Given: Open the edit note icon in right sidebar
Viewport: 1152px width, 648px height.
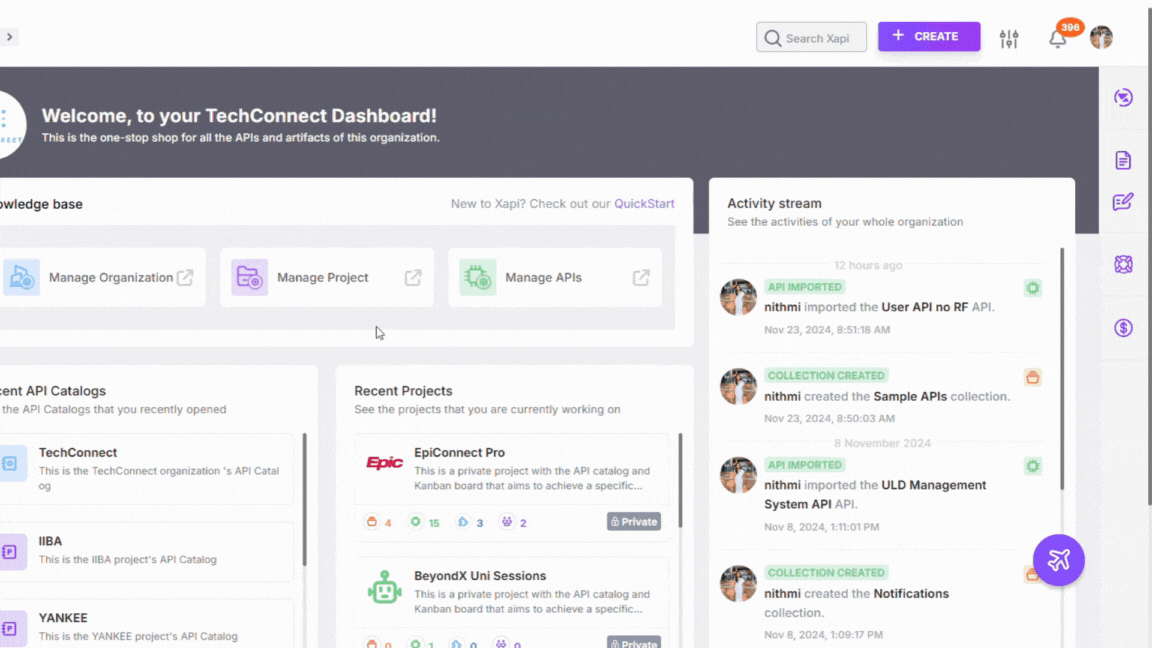Looking at the screenshot, I should tap(1123, 202).
